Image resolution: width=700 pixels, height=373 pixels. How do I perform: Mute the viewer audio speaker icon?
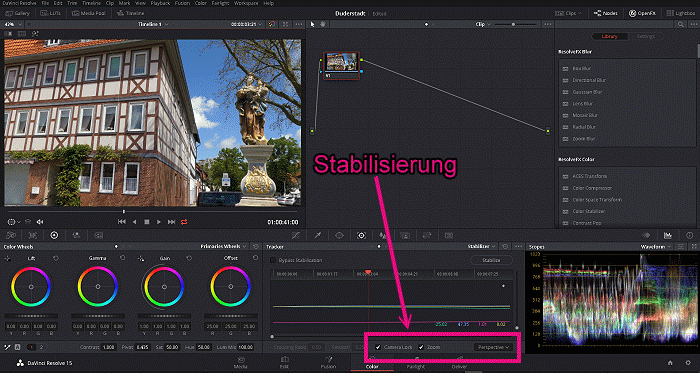(40, 222)
